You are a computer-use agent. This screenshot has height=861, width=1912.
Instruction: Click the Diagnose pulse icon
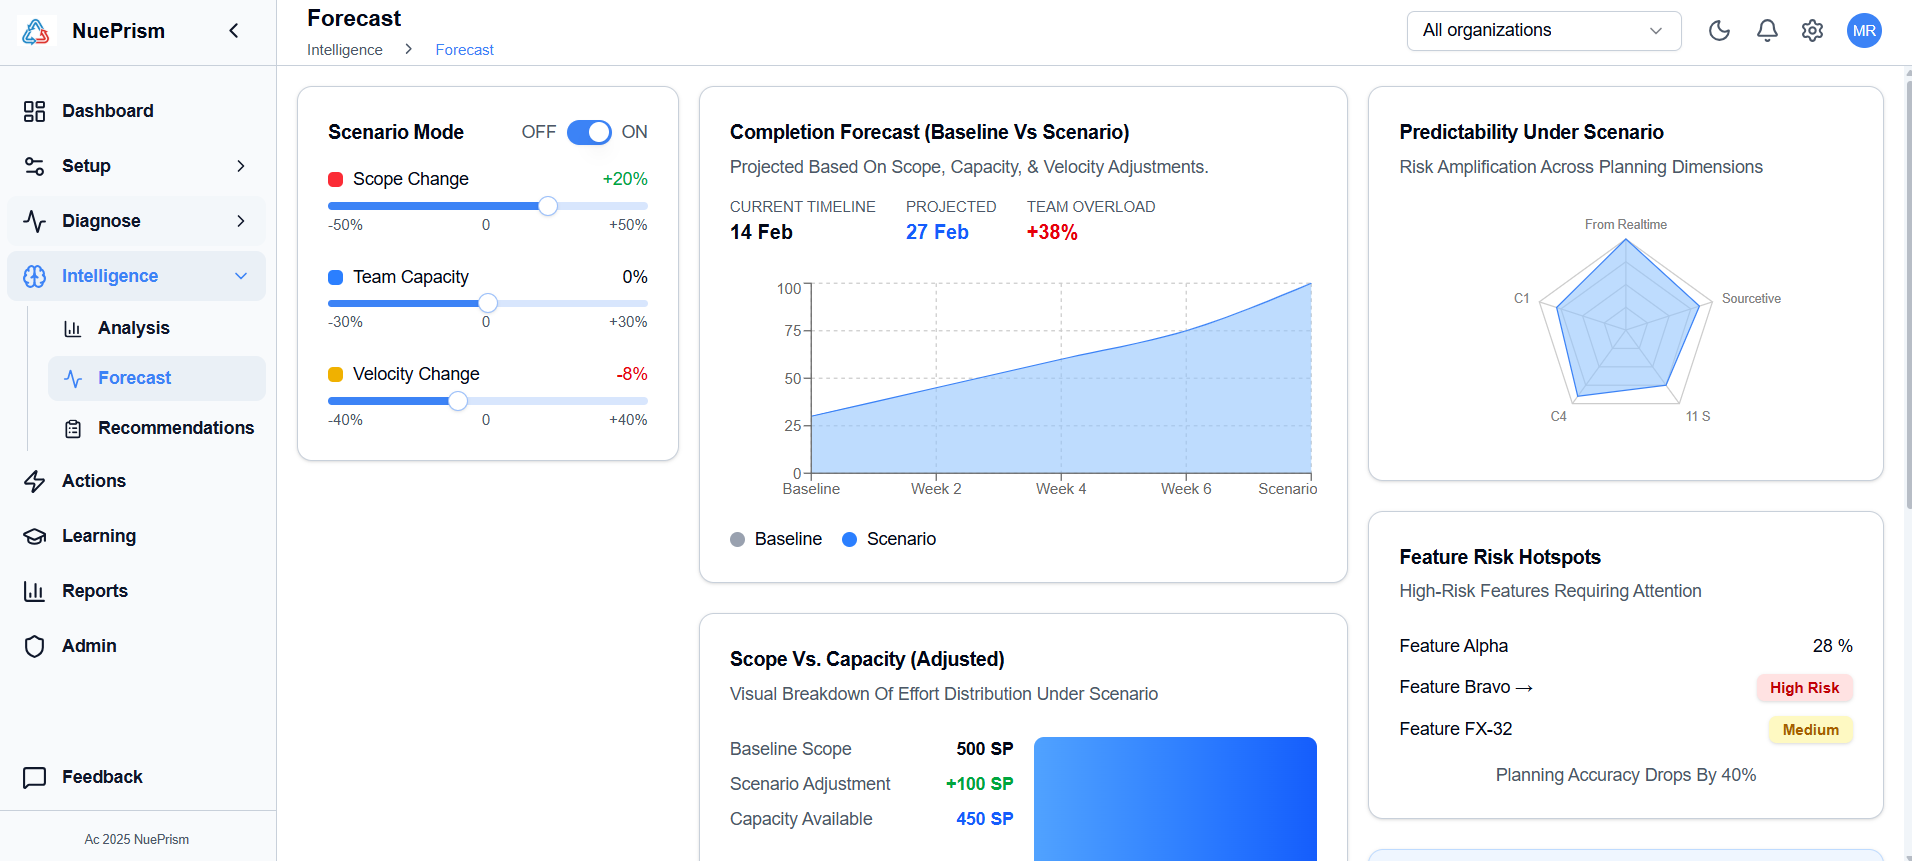coord(35,221)
